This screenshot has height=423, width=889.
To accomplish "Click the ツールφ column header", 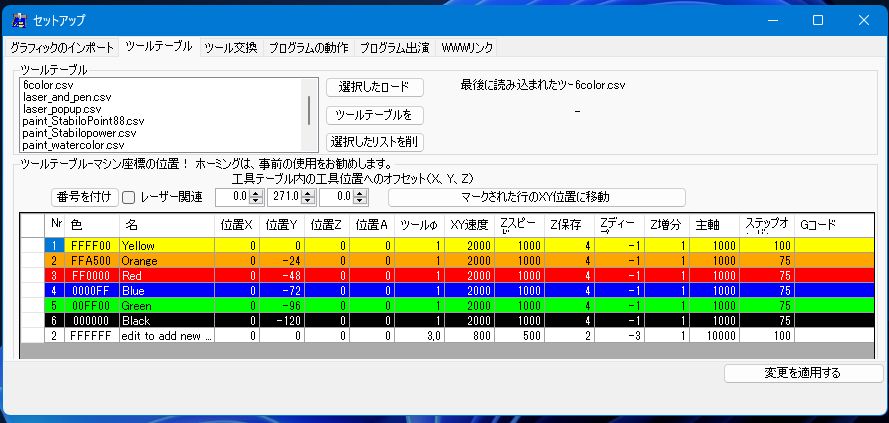I will [x=420, y=225].
